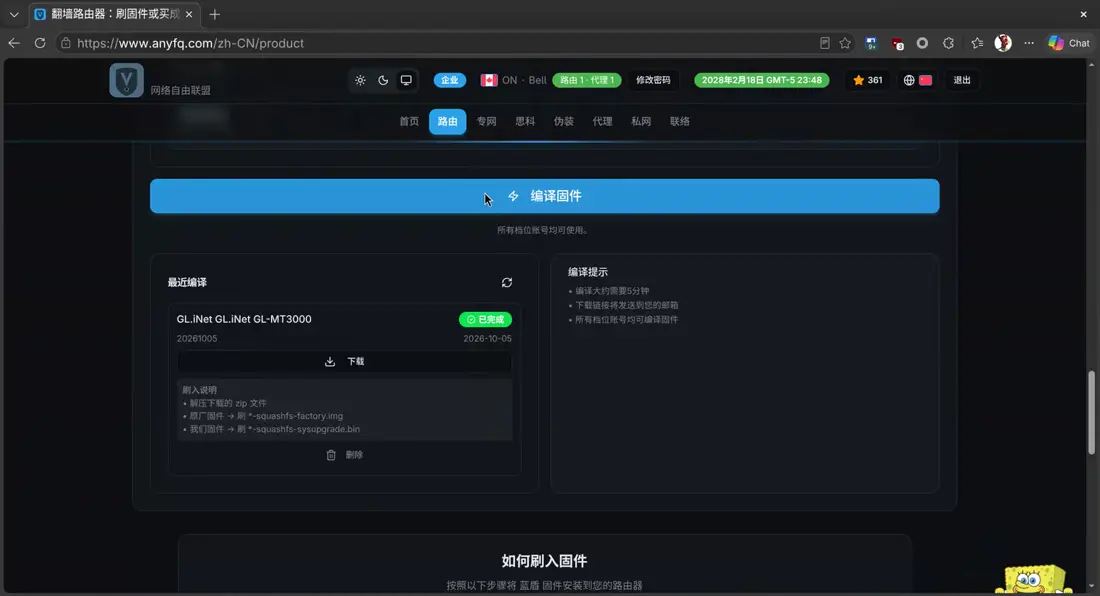Click the build version text 20261005
1100x596 pixels.
coord(197,339)
